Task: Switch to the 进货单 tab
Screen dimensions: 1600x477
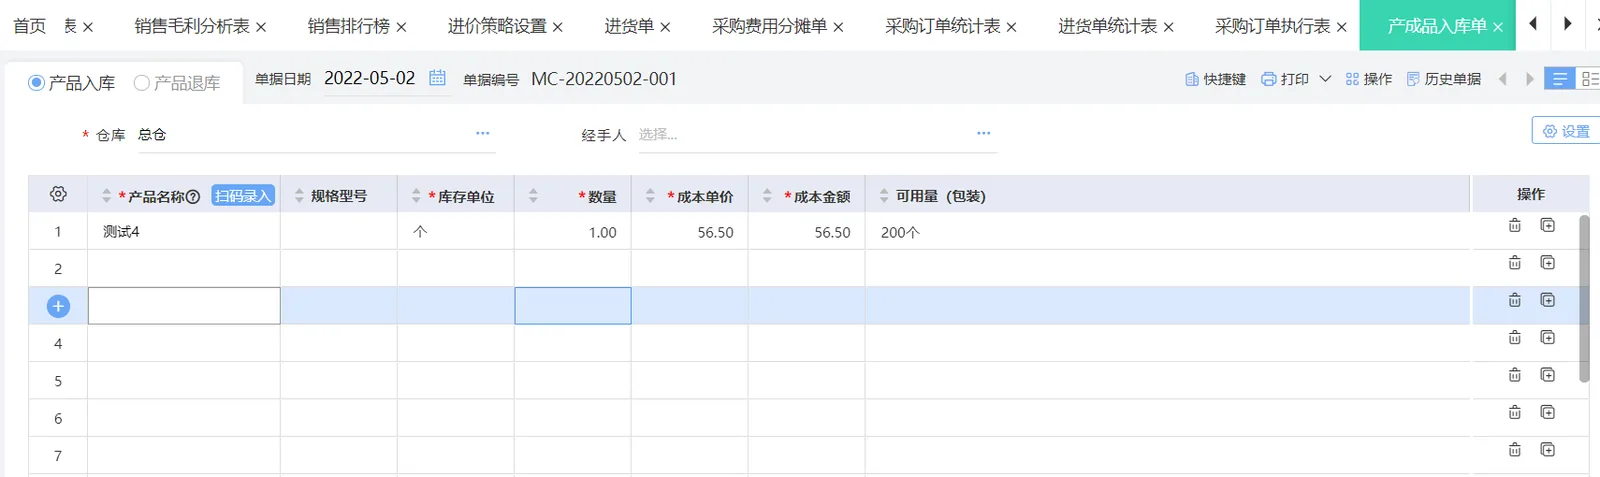Action: [629, 26]
